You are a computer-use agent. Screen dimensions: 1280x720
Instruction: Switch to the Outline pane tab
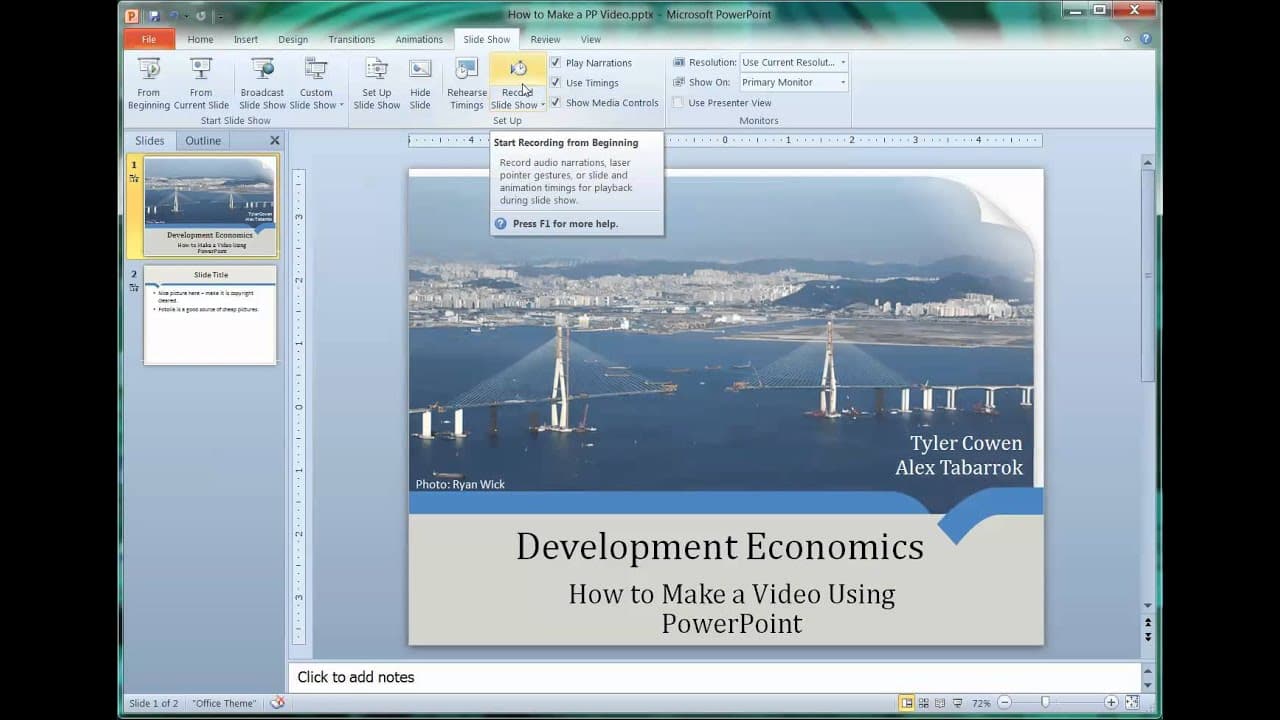tap(203, 141)
